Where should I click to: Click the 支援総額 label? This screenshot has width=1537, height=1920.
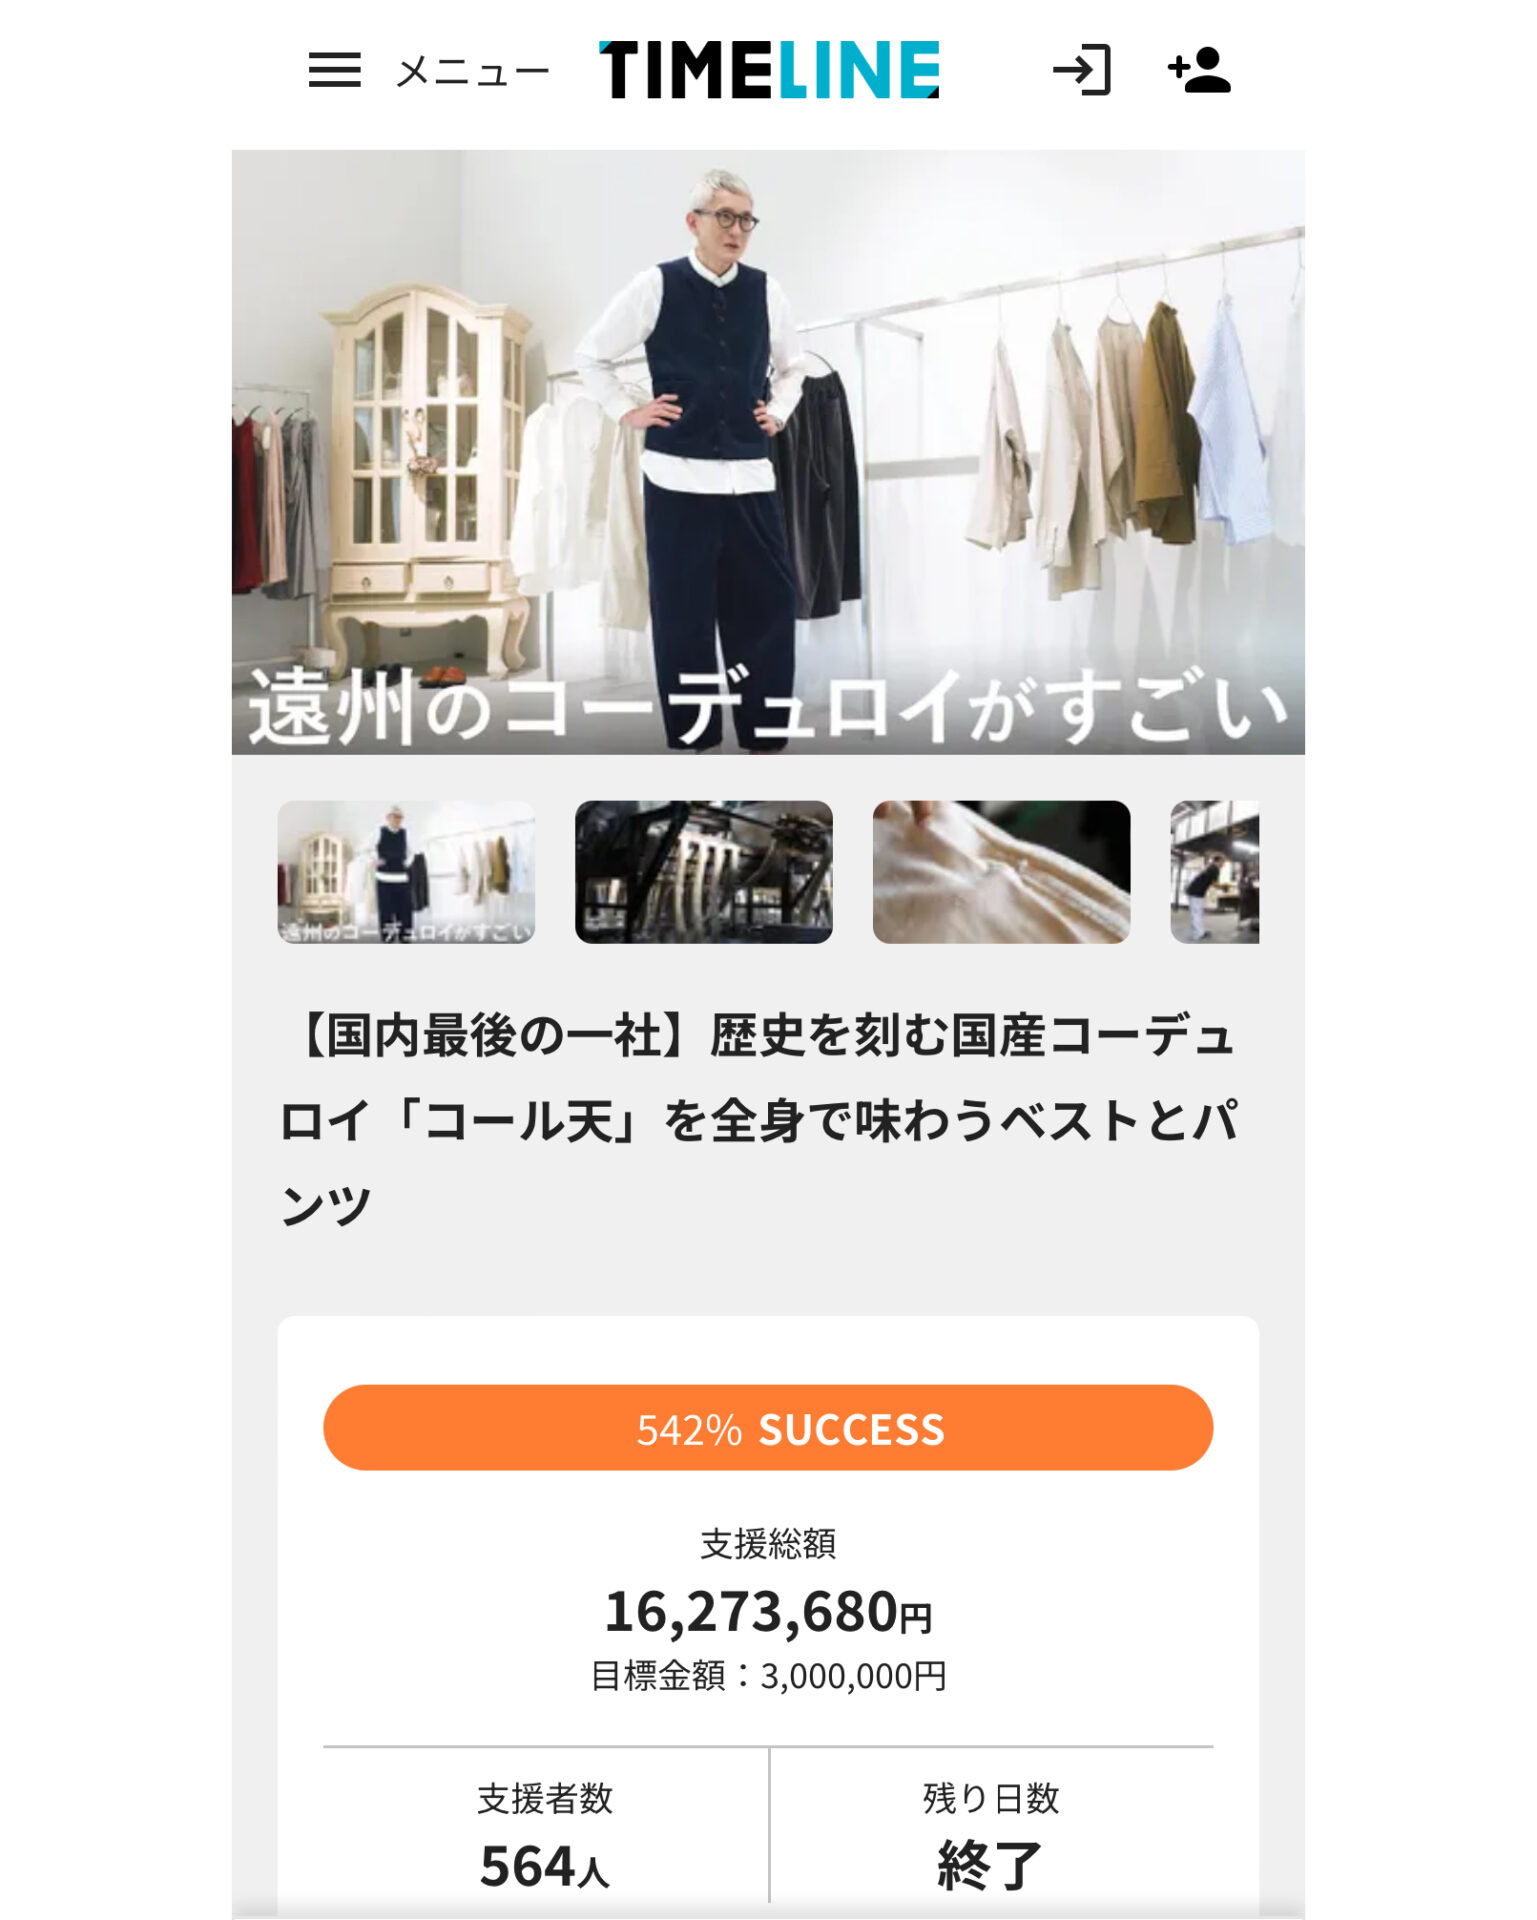(x=768, y=1544)
